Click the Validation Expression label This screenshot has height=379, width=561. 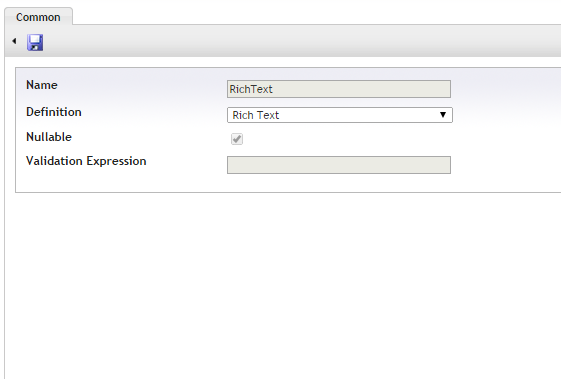pyautogui.click(x=86, y=161)
